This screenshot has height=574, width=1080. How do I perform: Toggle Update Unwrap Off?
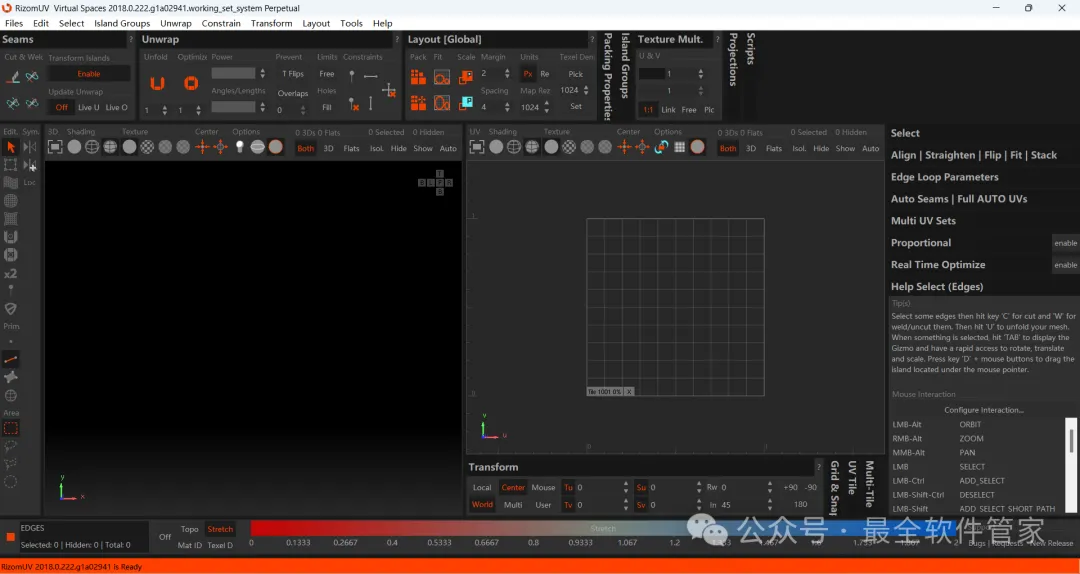[x=62, y=107]
